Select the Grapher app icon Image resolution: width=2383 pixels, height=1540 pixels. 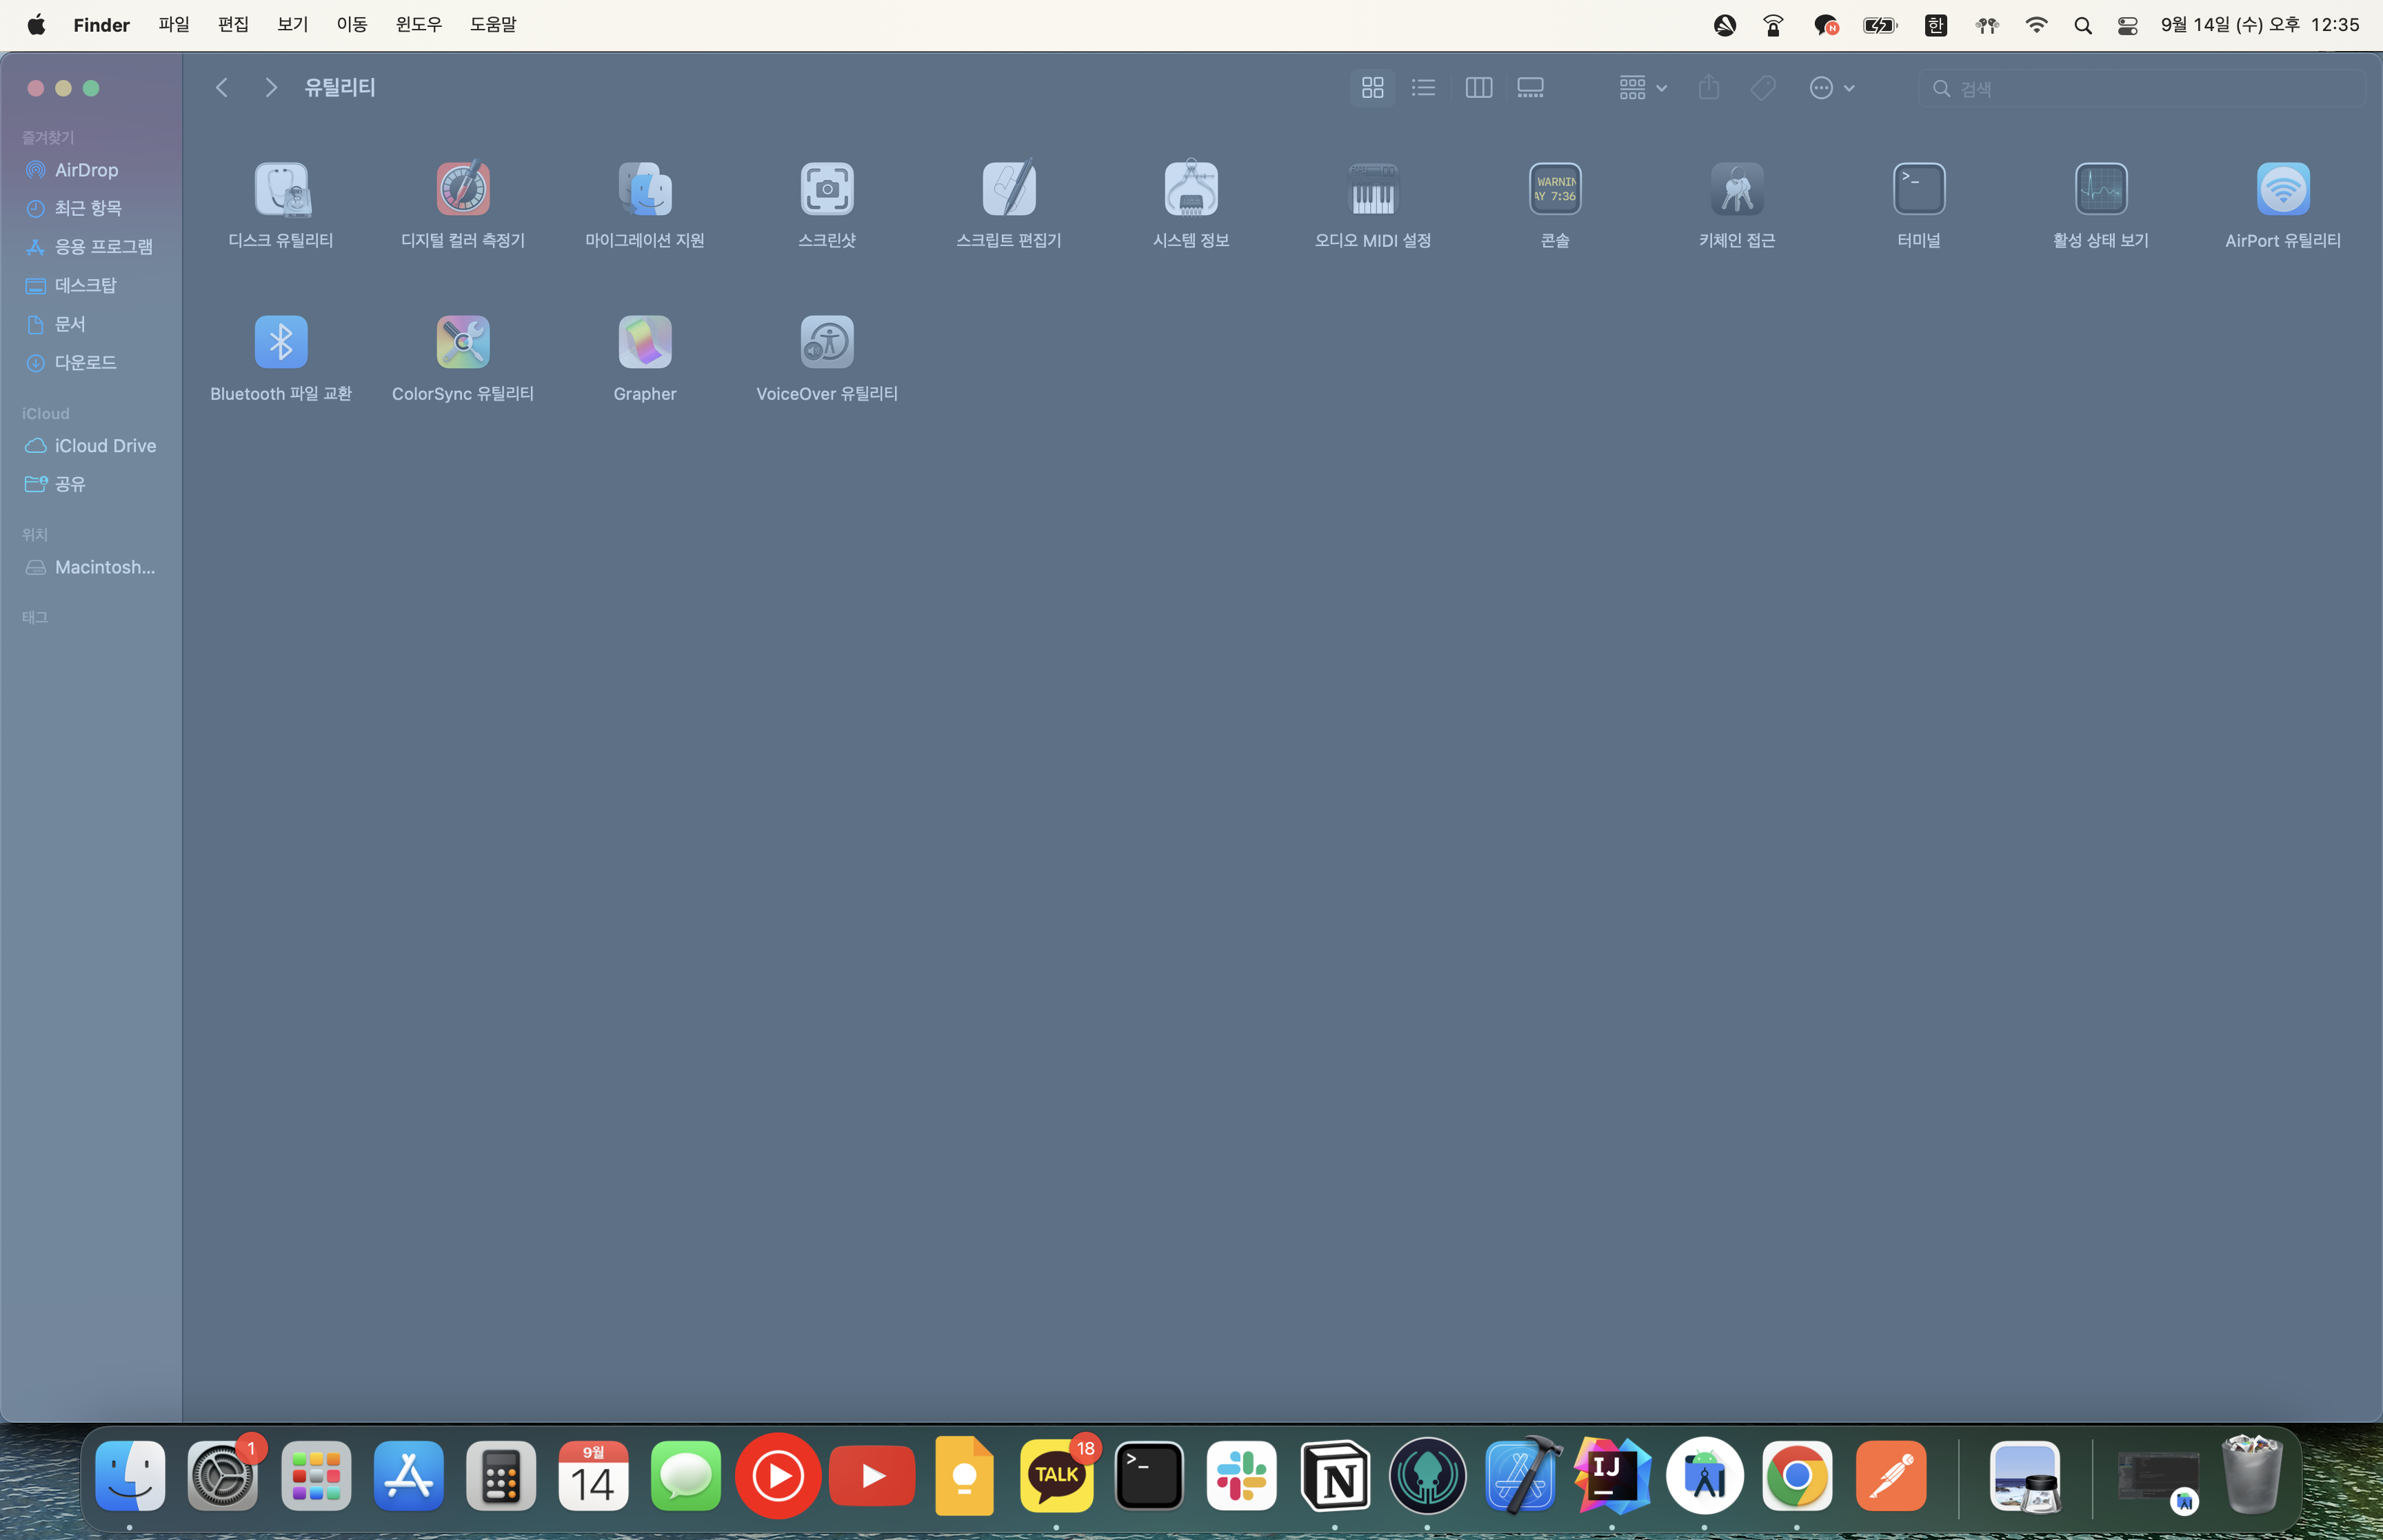coord(645,343)
